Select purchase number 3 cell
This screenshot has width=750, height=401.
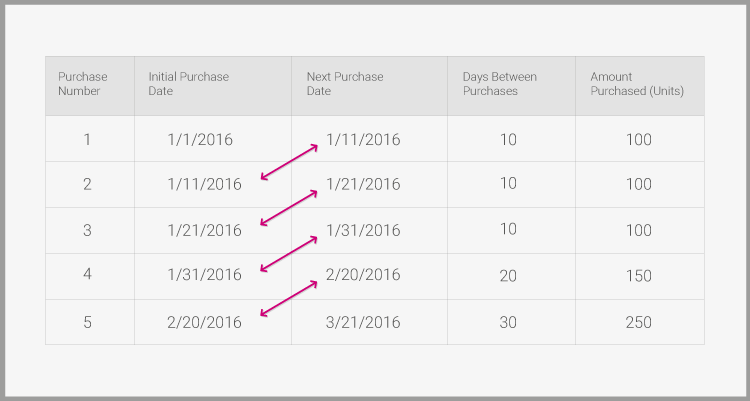[87, 230]
